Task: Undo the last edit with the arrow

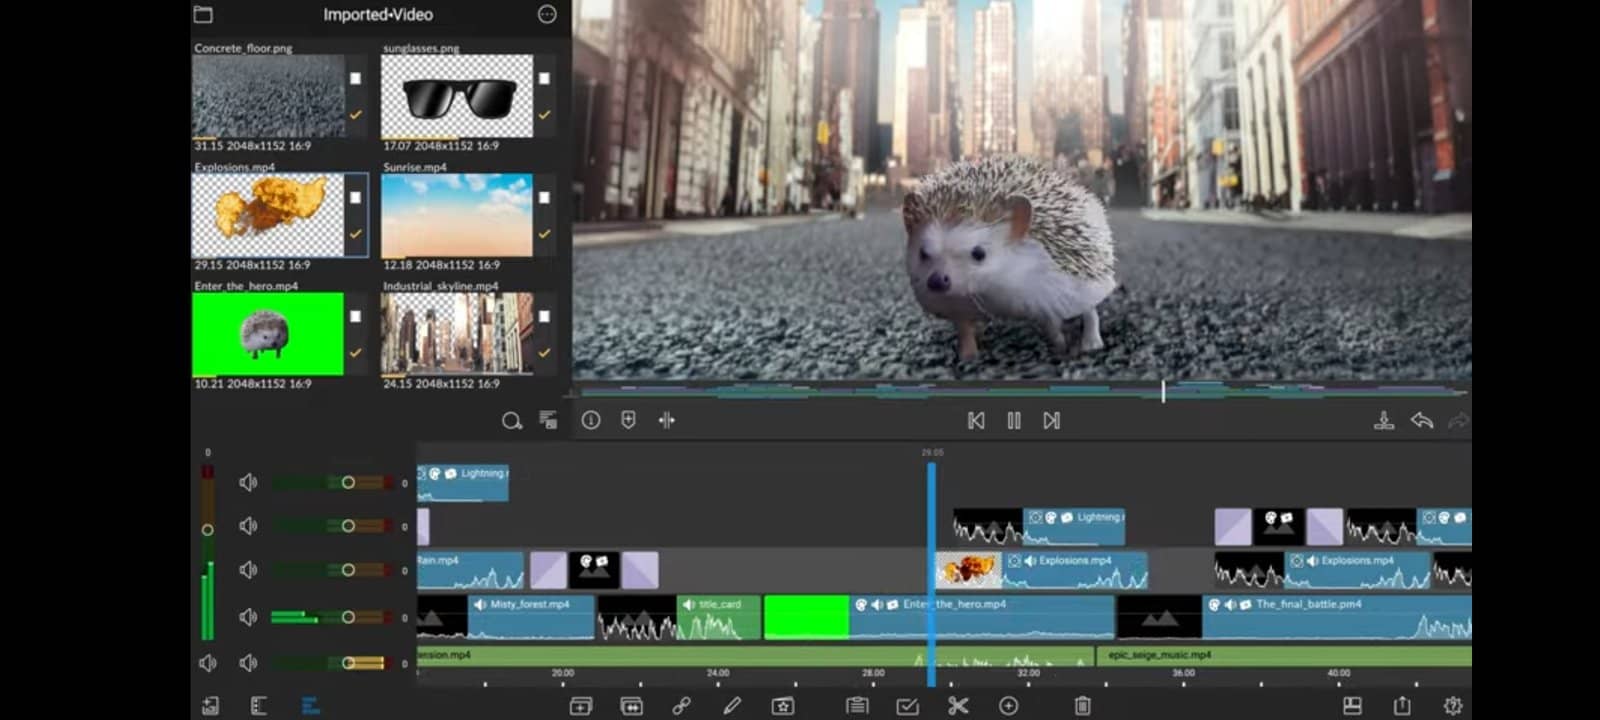Action: (1421, 421)
